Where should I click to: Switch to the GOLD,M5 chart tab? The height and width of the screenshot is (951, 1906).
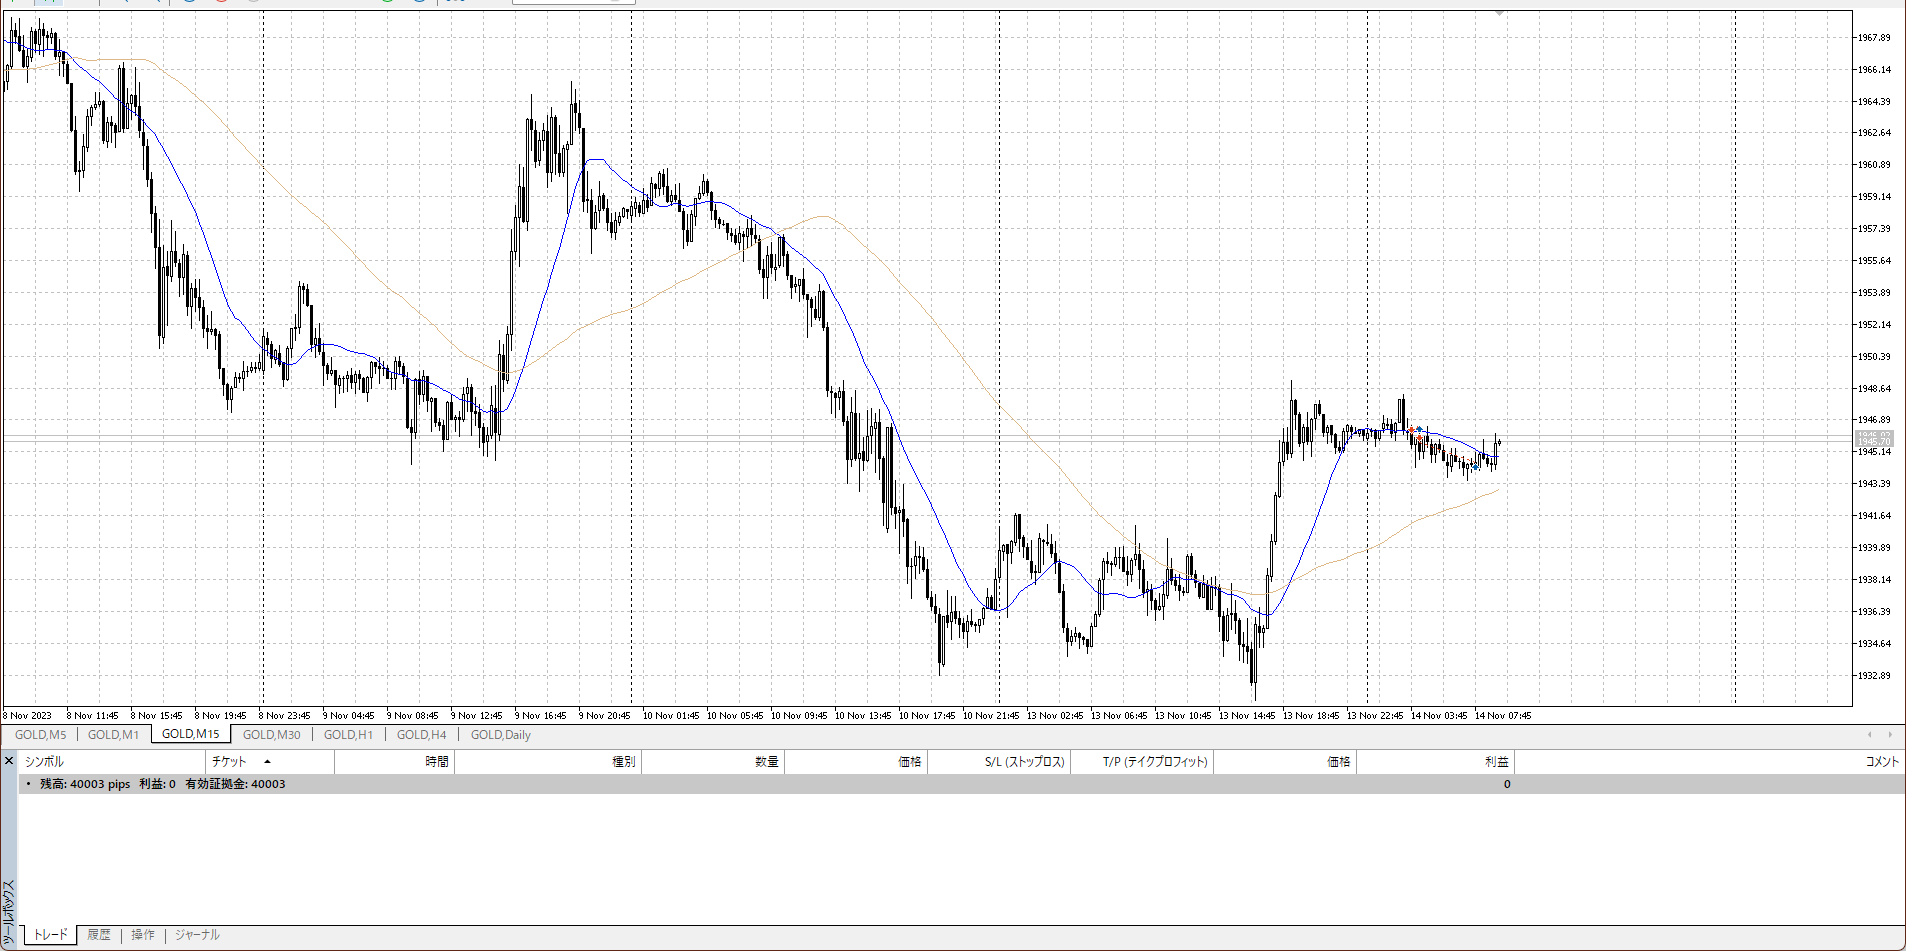click(40, 735)
